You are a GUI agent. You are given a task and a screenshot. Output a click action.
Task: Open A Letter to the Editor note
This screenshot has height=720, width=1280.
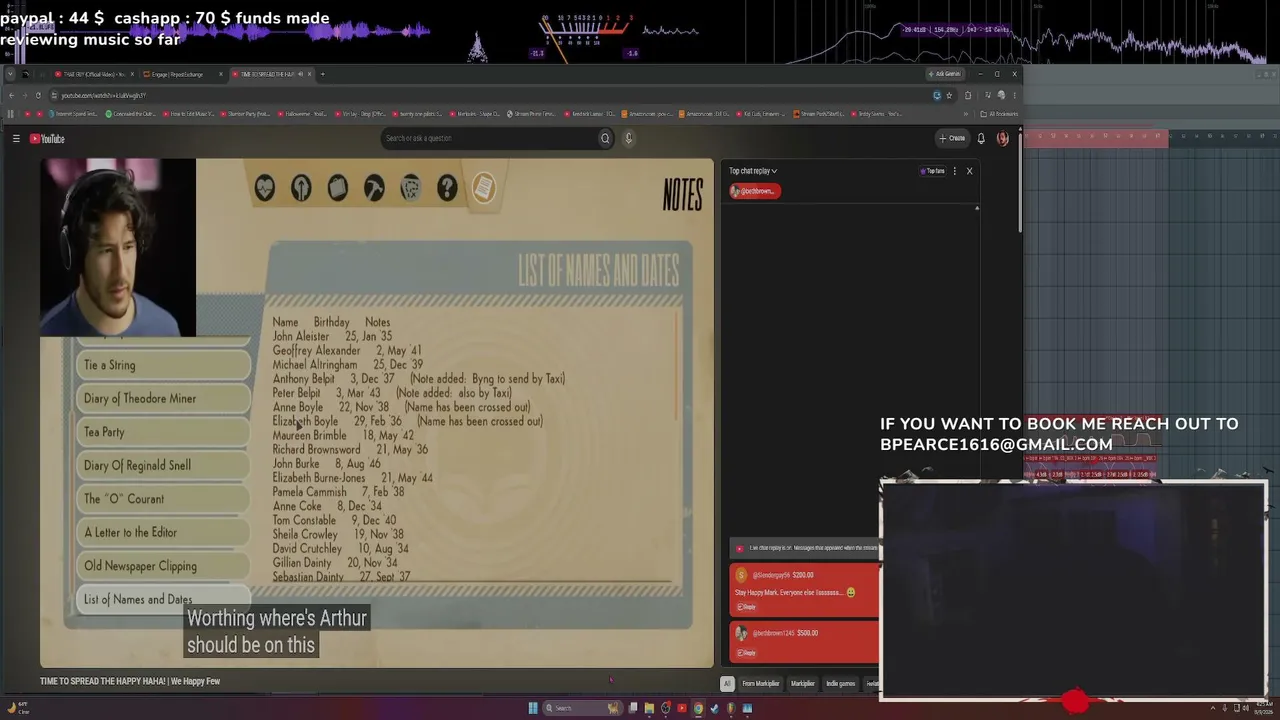tap(163, 532)
